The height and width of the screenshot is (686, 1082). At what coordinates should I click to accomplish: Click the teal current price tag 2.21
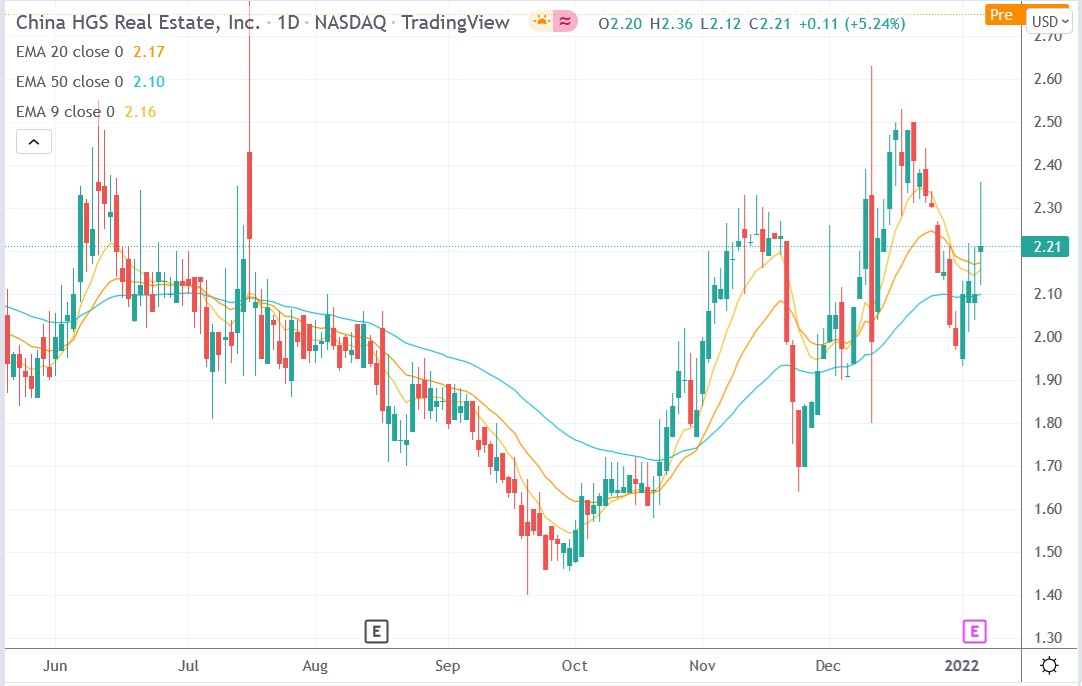tap(1046, 246)
